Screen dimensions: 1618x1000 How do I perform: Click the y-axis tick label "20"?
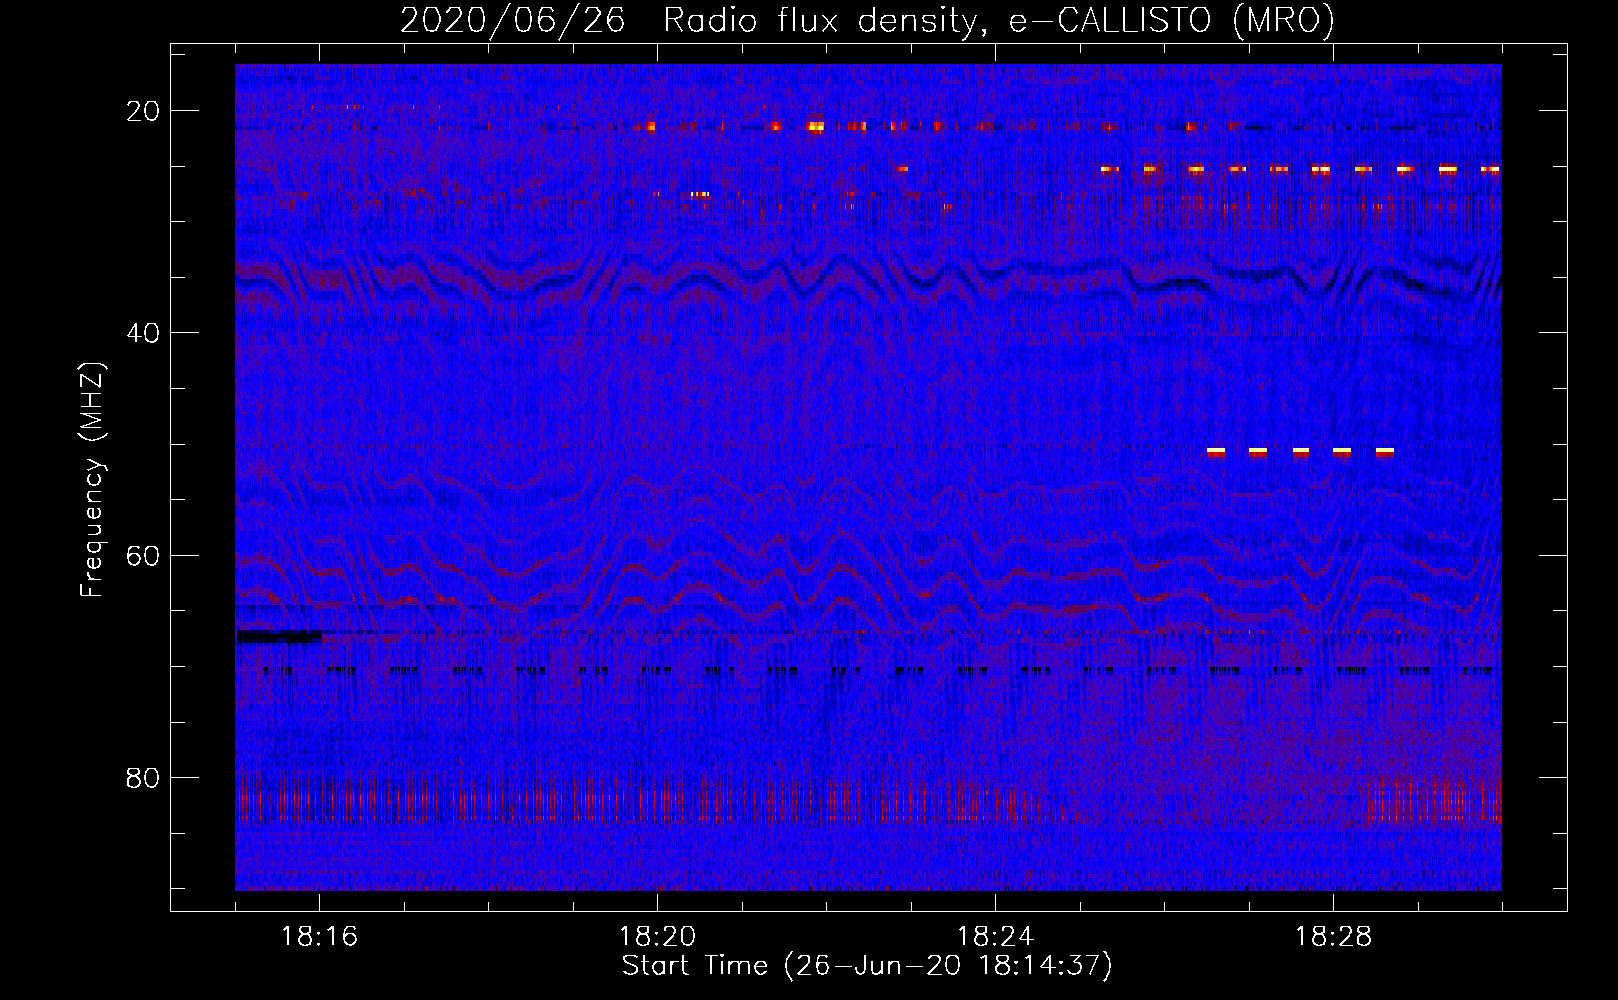pyautogui.click(x=143, y=111)
